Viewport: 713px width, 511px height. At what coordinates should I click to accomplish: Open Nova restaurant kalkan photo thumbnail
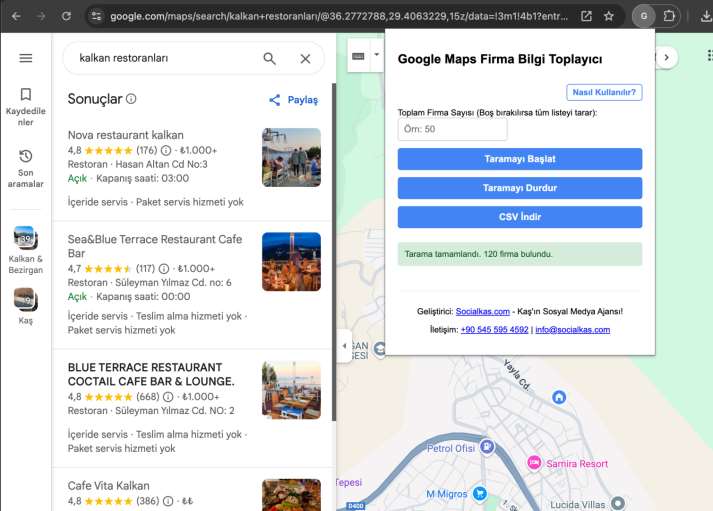tap(291, 157)
